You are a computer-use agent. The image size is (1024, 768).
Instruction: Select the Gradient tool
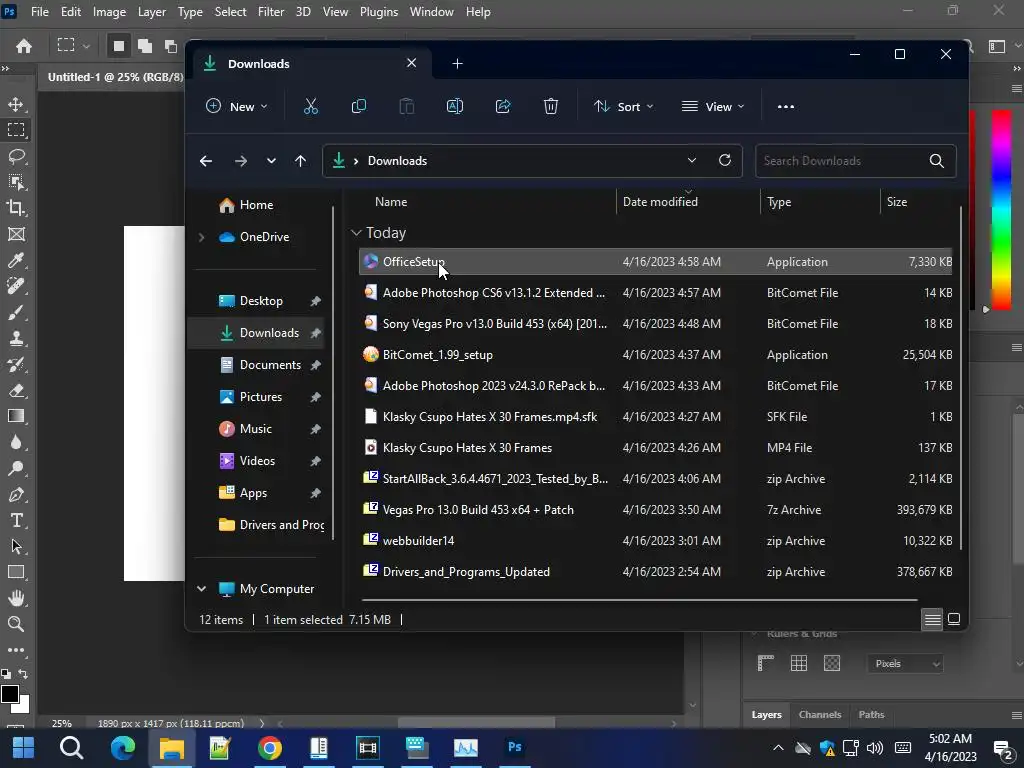(16, 416)
